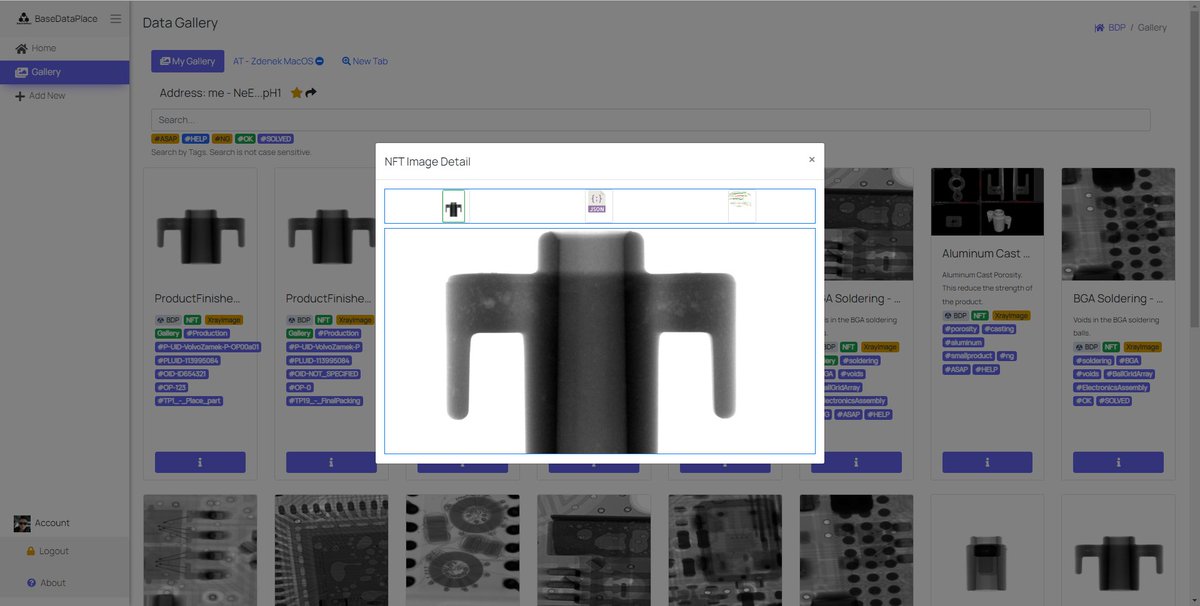The width and height of the screenshot is (1200, 606).
Task: Click Gallery breadcrumb text
Action: 1152,28
